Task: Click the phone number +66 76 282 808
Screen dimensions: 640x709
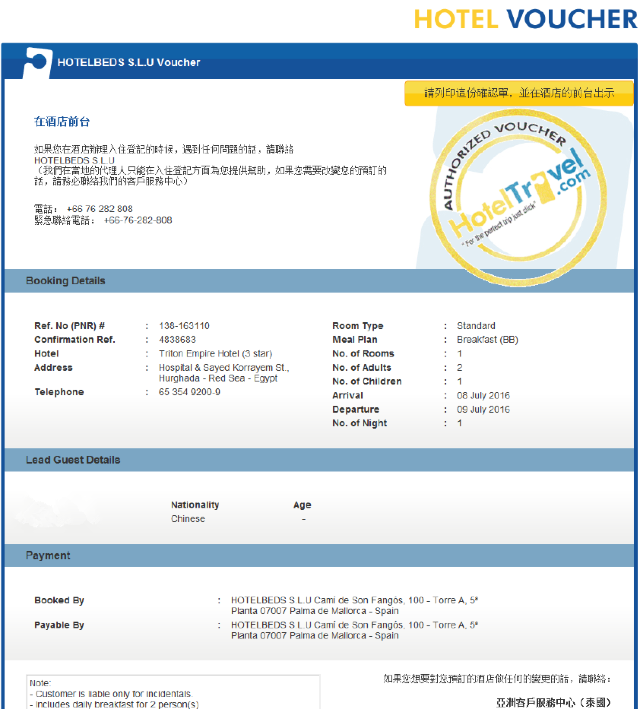Action: tap(100, 209)
